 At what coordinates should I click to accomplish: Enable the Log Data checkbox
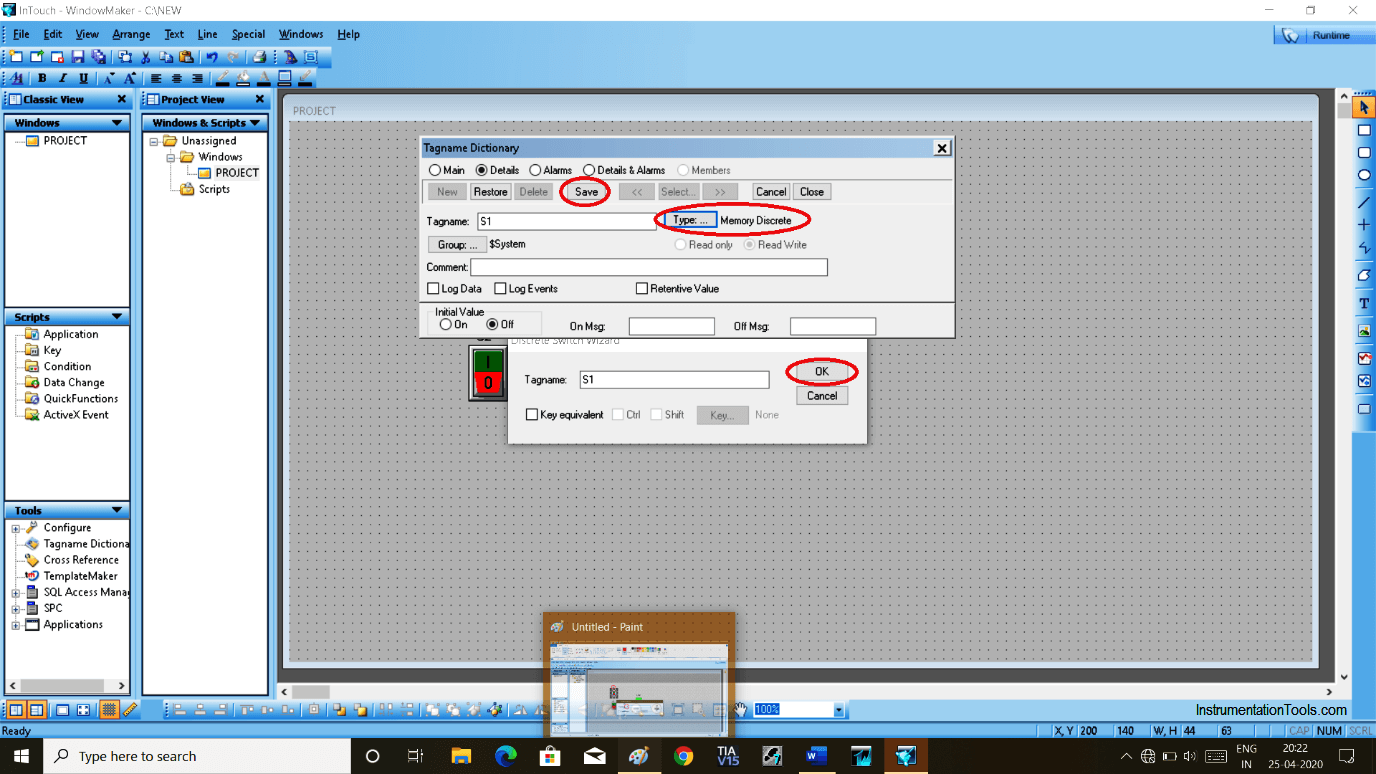433,289
